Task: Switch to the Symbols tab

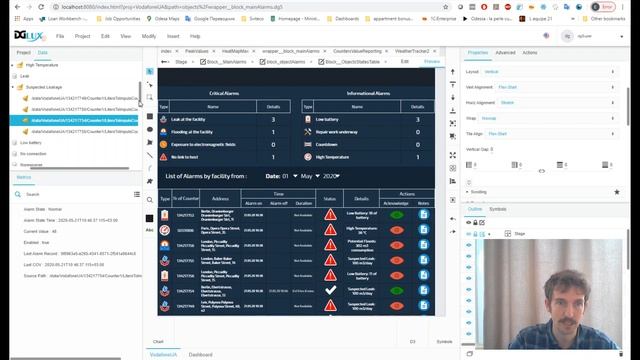Action: [x=498, y=209]
